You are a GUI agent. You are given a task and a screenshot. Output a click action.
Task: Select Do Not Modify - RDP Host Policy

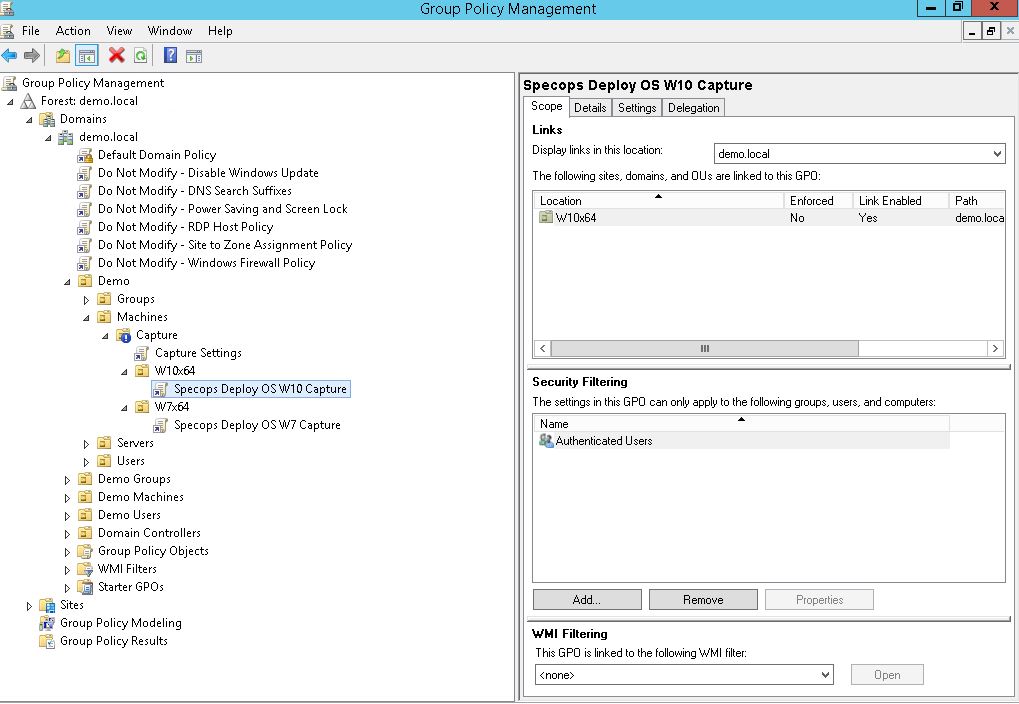point(185,227)
